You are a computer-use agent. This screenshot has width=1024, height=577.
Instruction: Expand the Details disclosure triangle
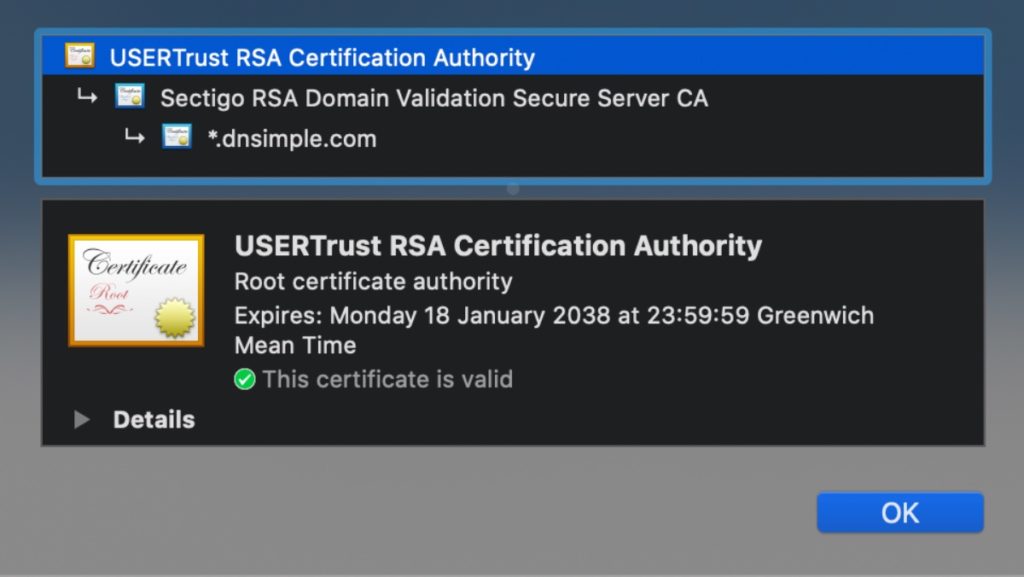(82, 420)
